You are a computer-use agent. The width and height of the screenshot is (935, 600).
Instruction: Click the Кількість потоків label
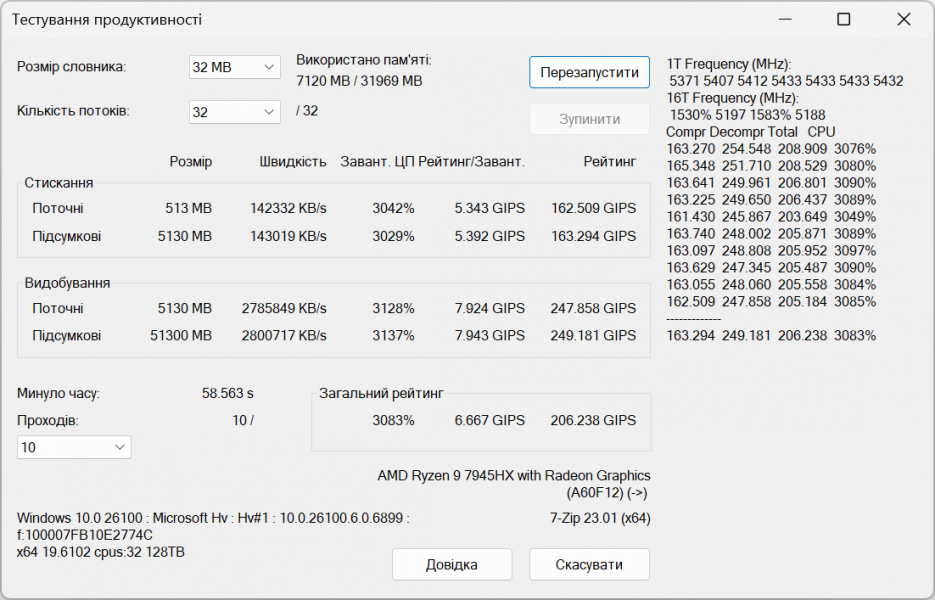point(73,111)
